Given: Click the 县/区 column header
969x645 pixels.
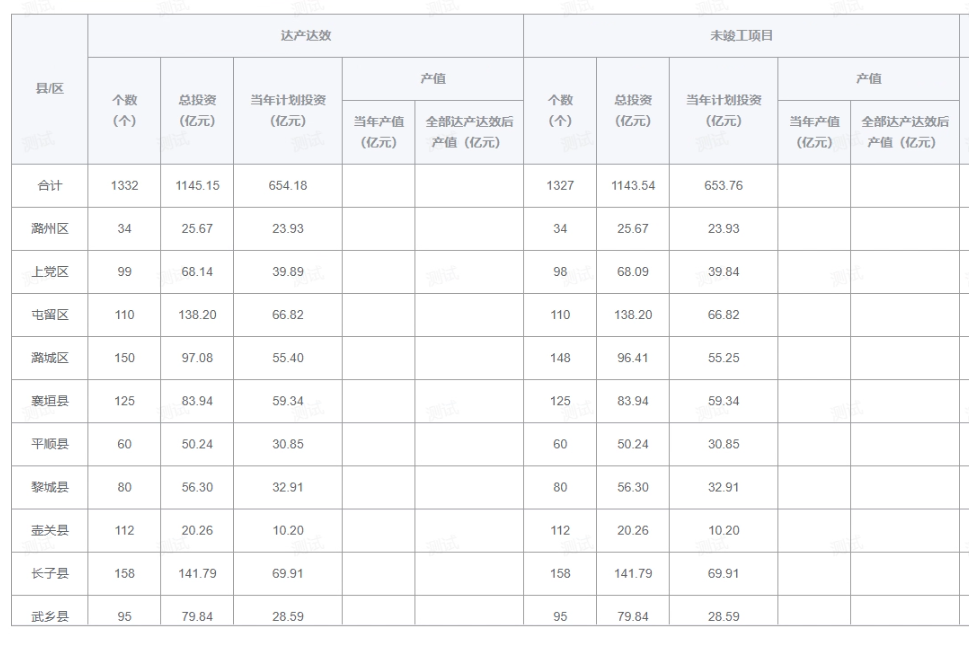Looking at the screenshot, I should pyautogui.click(x=49, y=89).
